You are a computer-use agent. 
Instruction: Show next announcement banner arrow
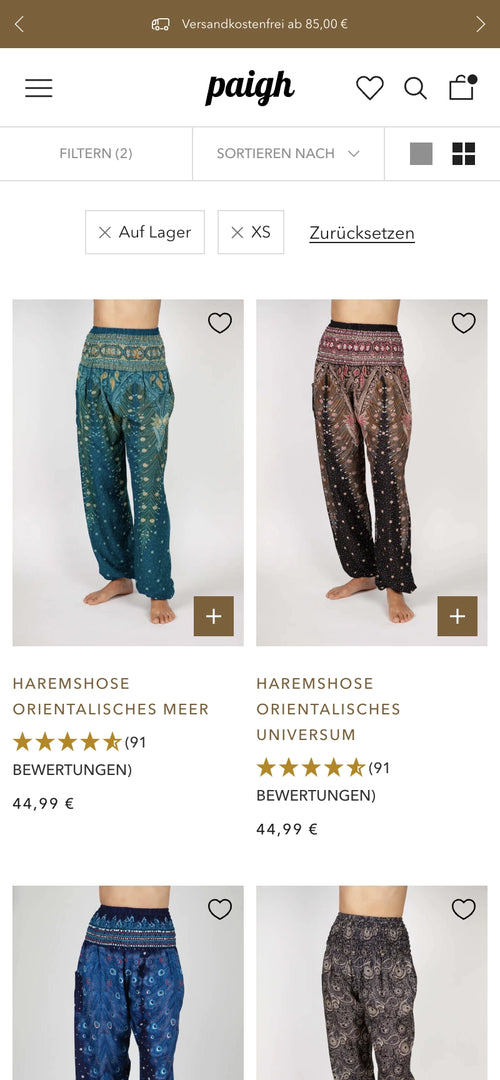[x=481, y=24]
